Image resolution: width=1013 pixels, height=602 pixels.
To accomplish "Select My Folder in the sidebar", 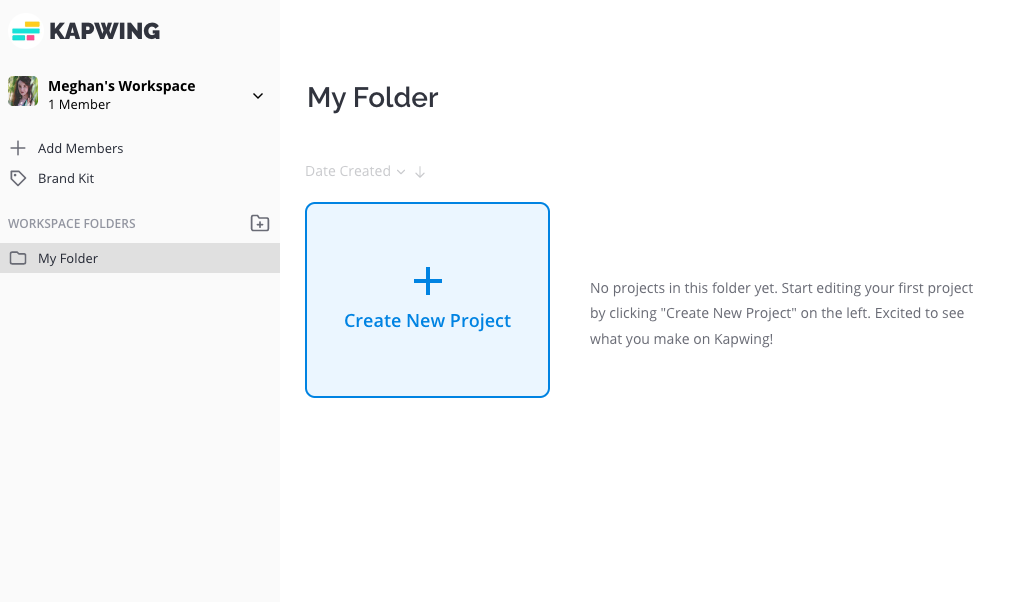I will point(68,258).
